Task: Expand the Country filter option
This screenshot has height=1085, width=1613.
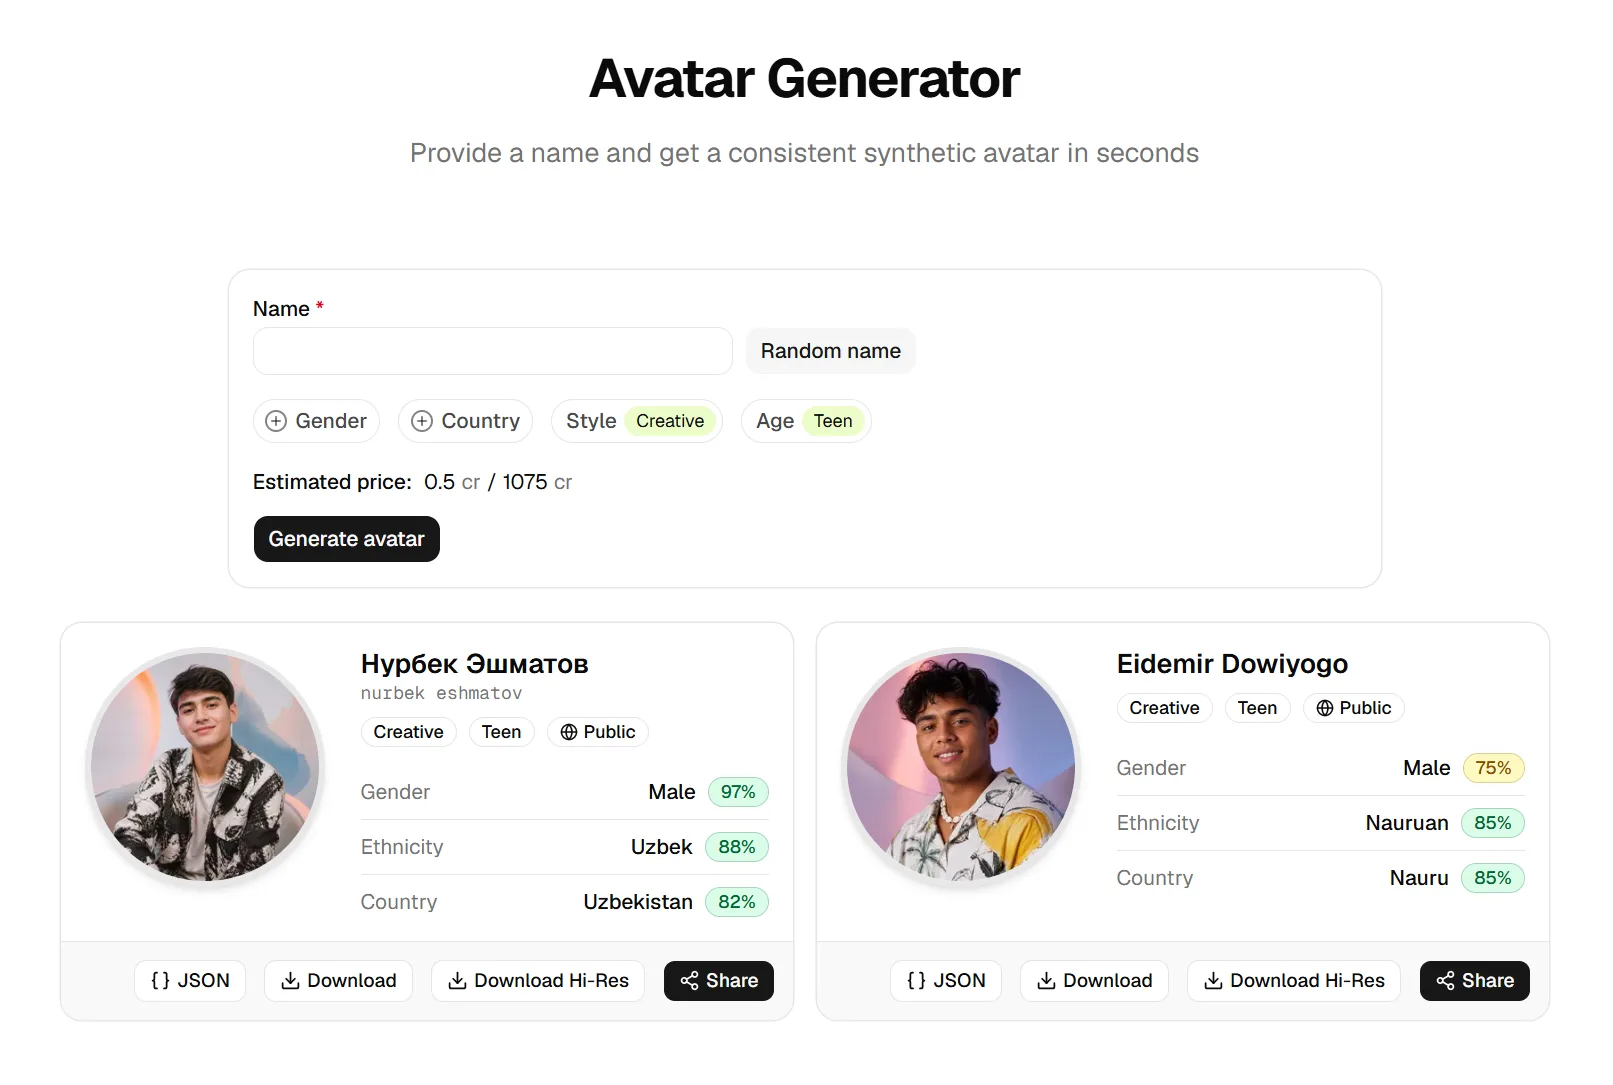Action: [465, 421]
